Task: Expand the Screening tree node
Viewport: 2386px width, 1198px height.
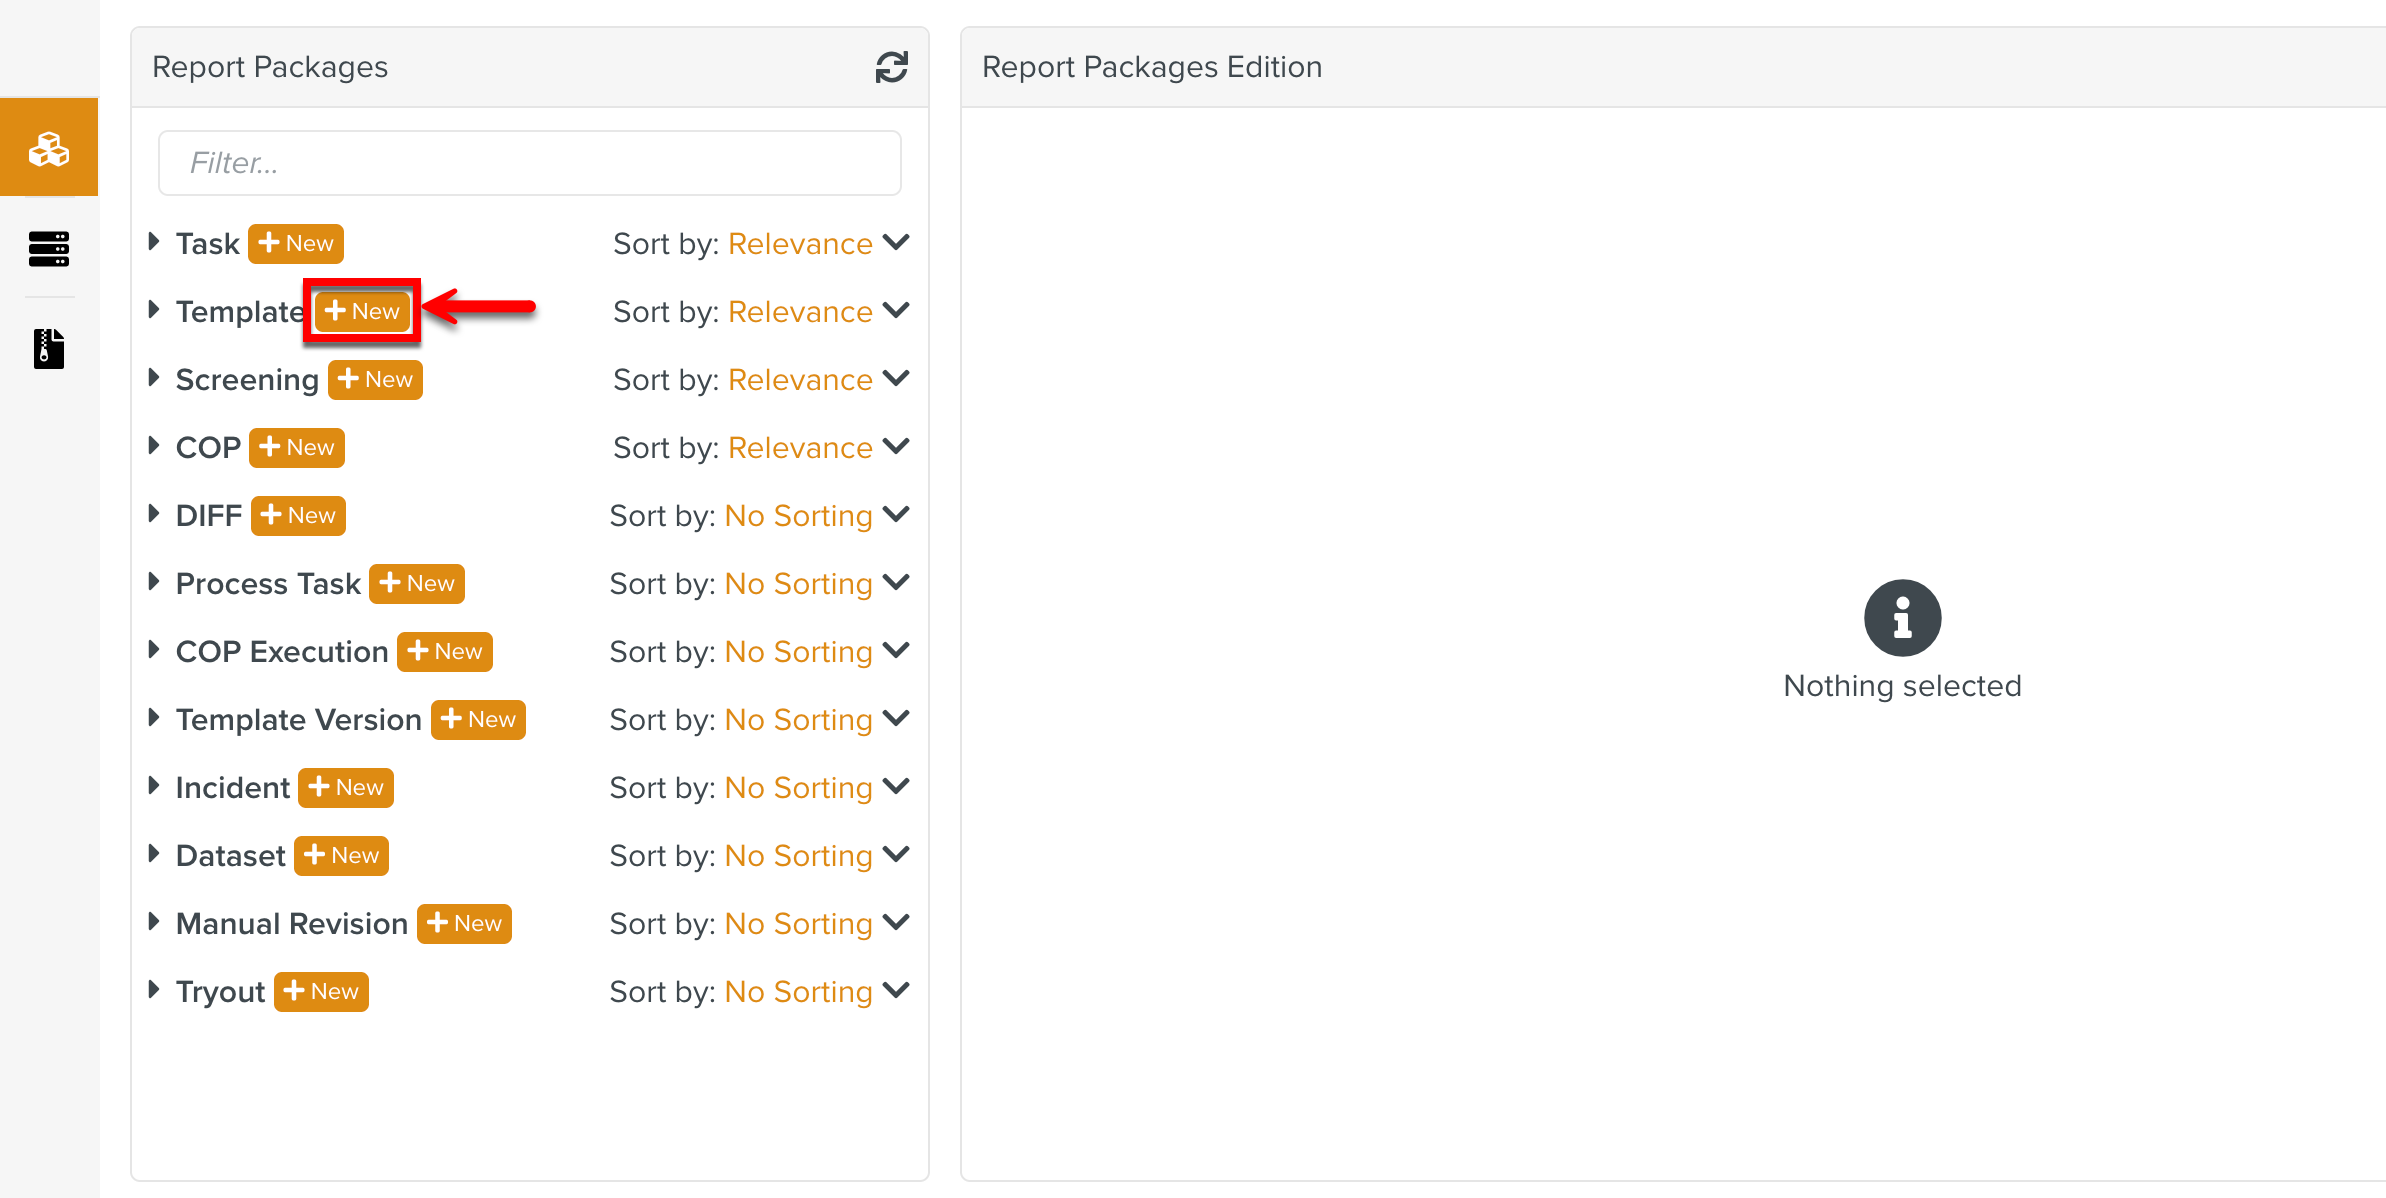Action: [x=154, y=377]
